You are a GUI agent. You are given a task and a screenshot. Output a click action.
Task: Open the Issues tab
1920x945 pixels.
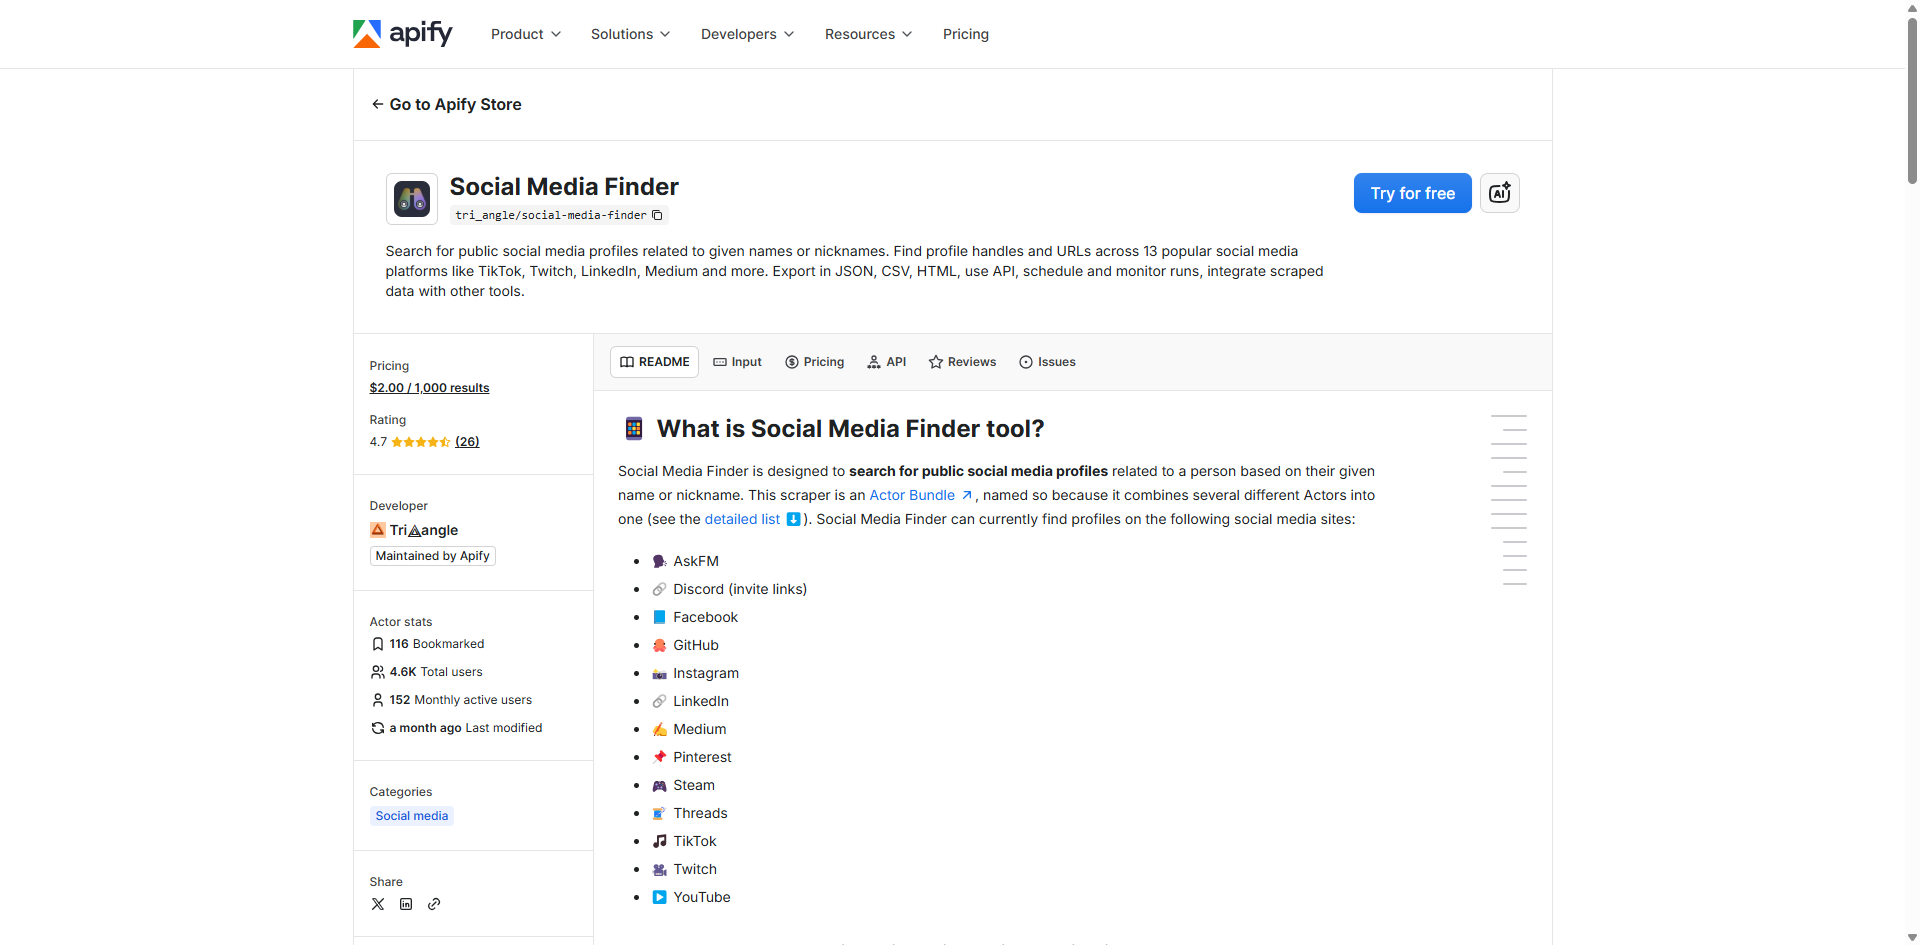coord(1046,361)
